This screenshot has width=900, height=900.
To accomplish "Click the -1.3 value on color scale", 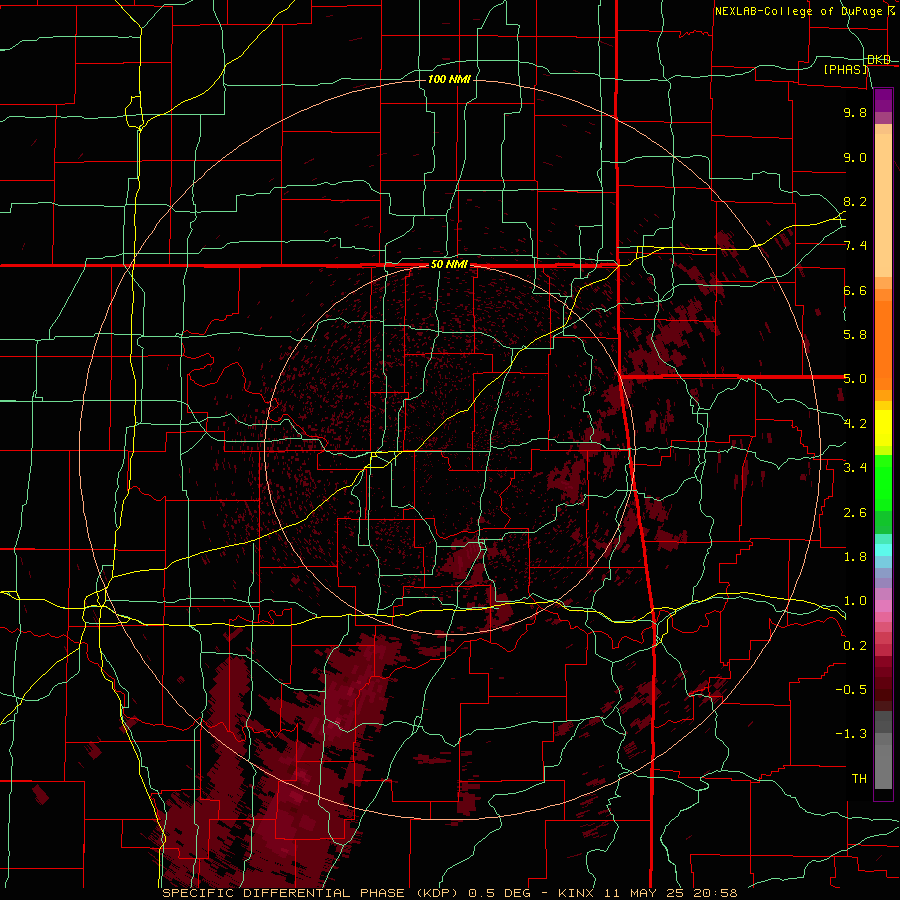I will click(851, 734).
